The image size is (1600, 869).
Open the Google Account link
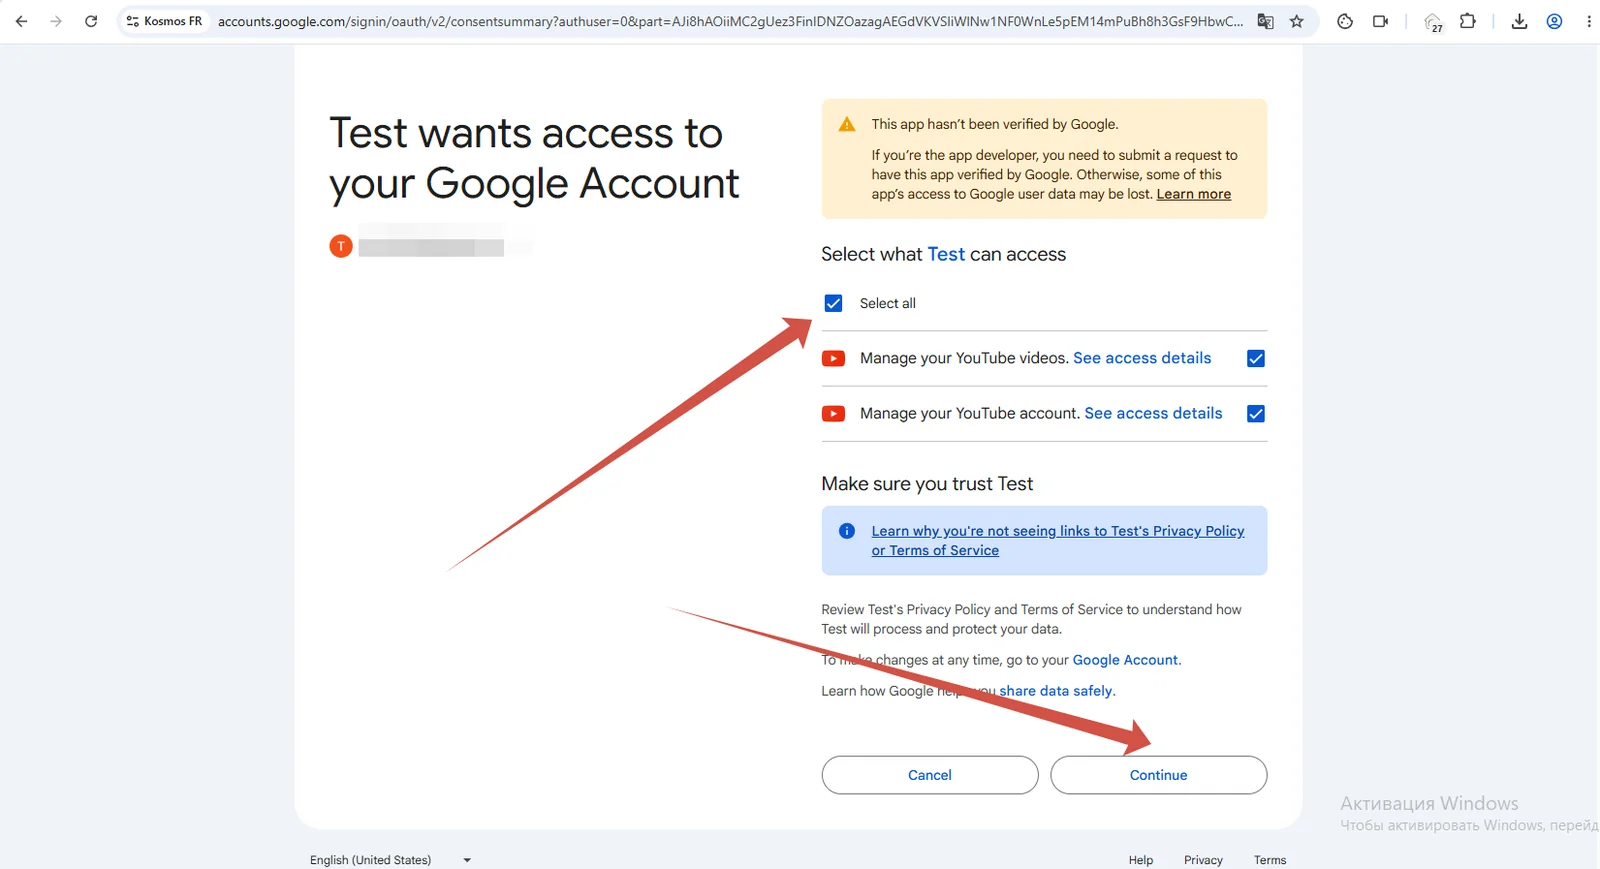pos(1125,660)
